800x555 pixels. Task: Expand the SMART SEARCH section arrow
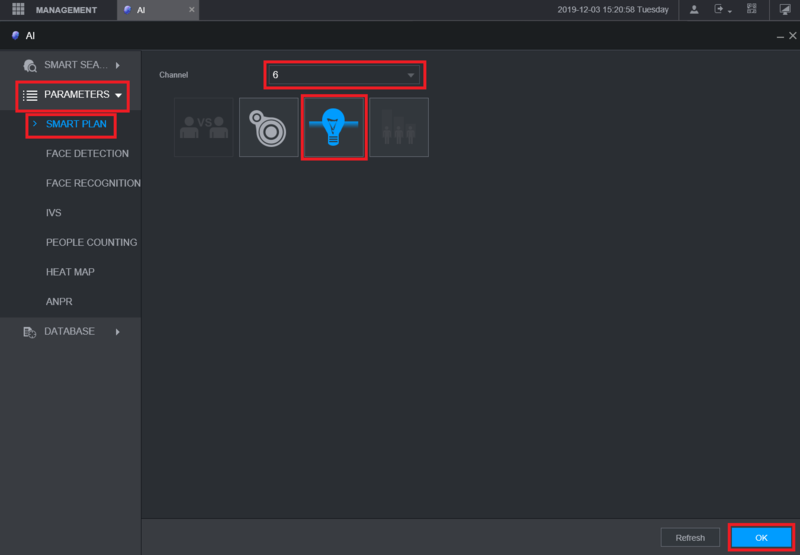click(x=118, y=65)
